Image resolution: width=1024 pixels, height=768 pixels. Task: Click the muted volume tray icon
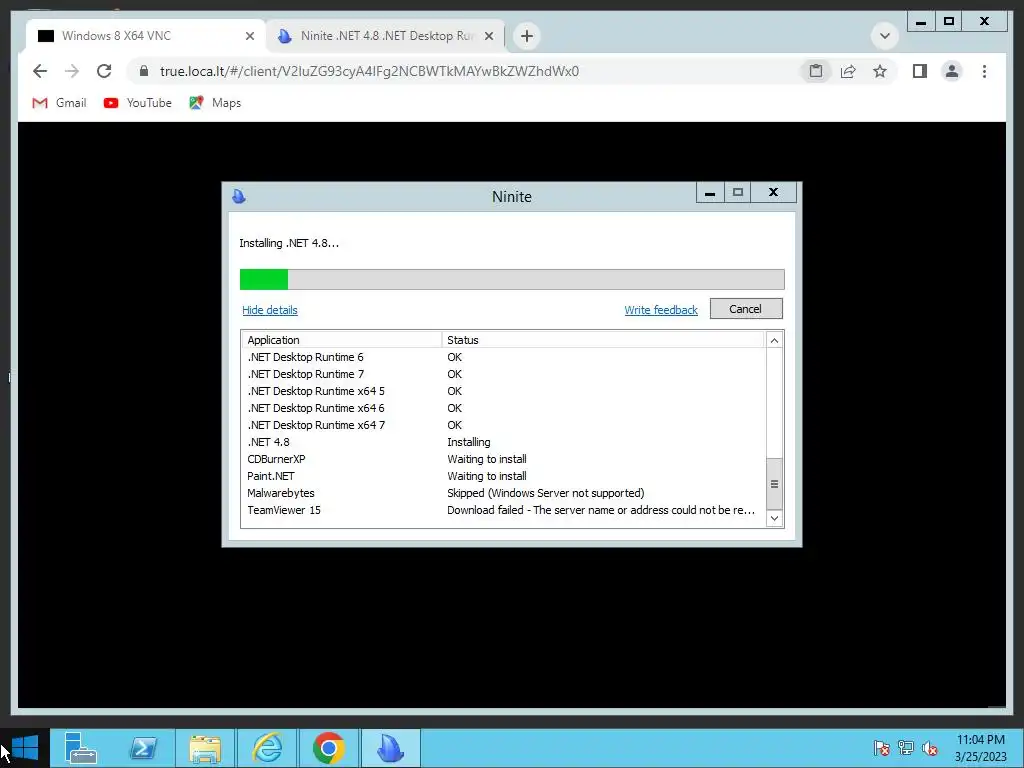pyautogui.click(x=929, y=748)
